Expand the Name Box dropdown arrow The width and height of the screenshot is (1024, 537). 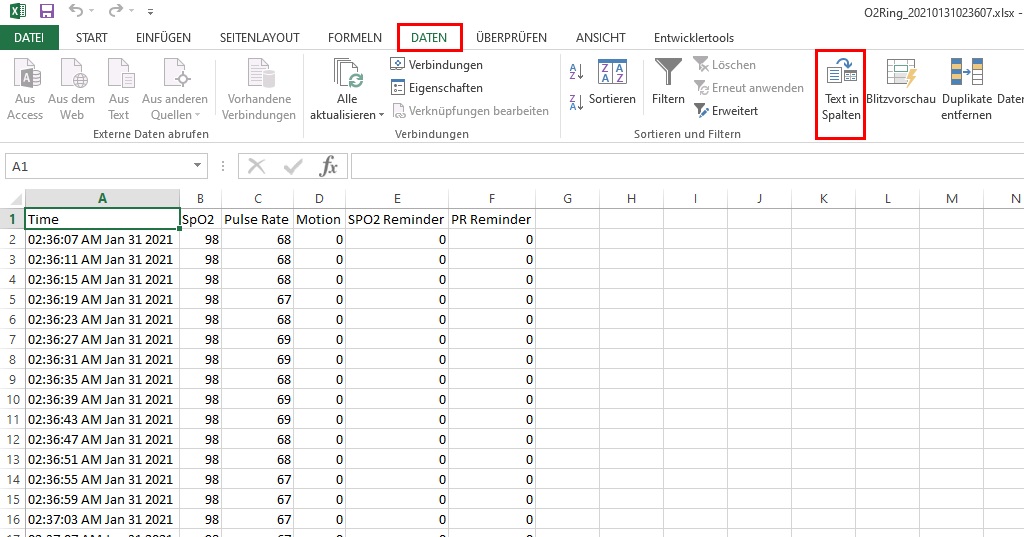click(198, 167)
